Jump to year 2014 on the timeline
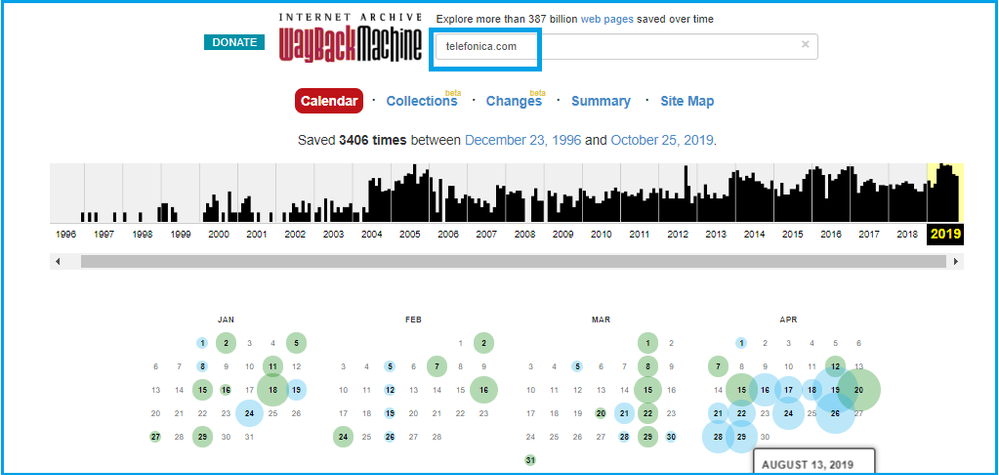The width and height of the screenshot is (999, 475). coord(753,234)
